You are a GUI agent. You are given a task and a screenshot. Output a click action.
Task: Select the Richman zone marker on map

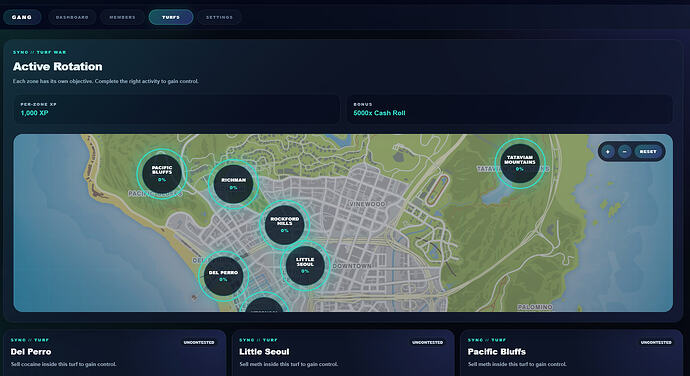tap(233, 184)
